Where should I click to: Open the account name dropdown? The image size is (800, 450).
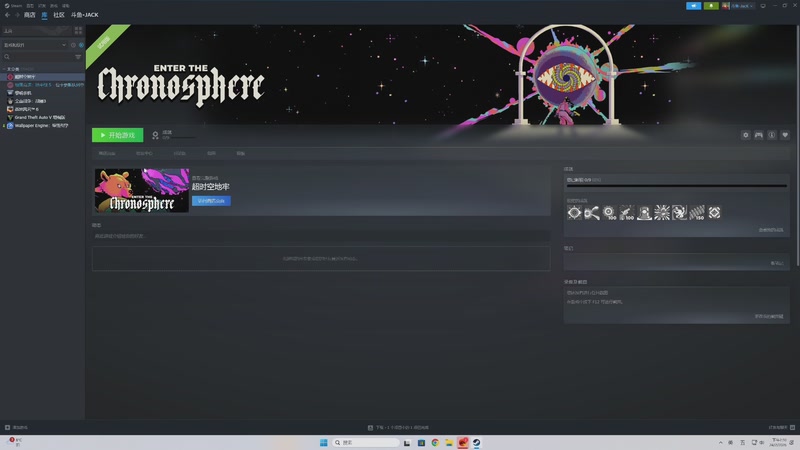[x=742, y=6]
